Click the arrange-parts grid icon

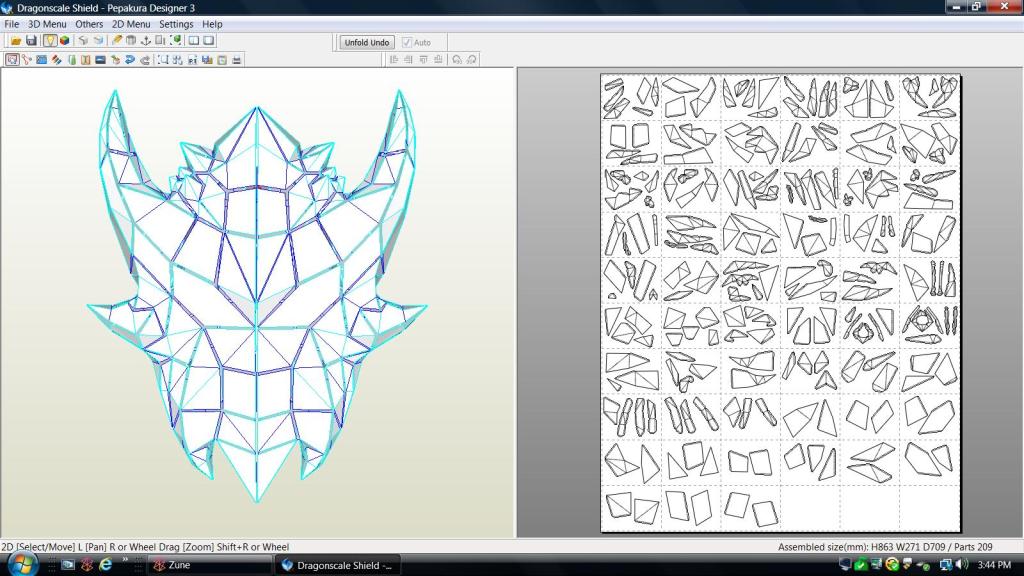[177, 59]
